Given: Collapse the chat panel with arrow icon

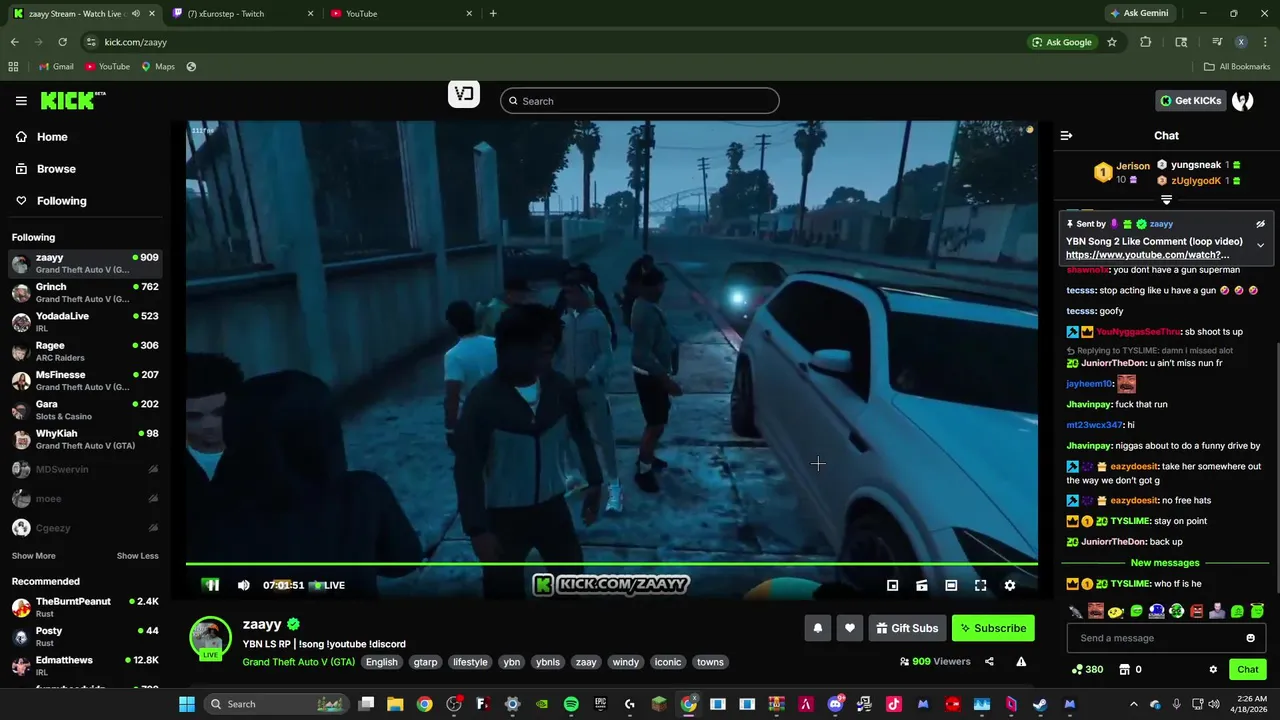Looking at the screenshot, I should pyautogui.click(x=1066, y=136).
